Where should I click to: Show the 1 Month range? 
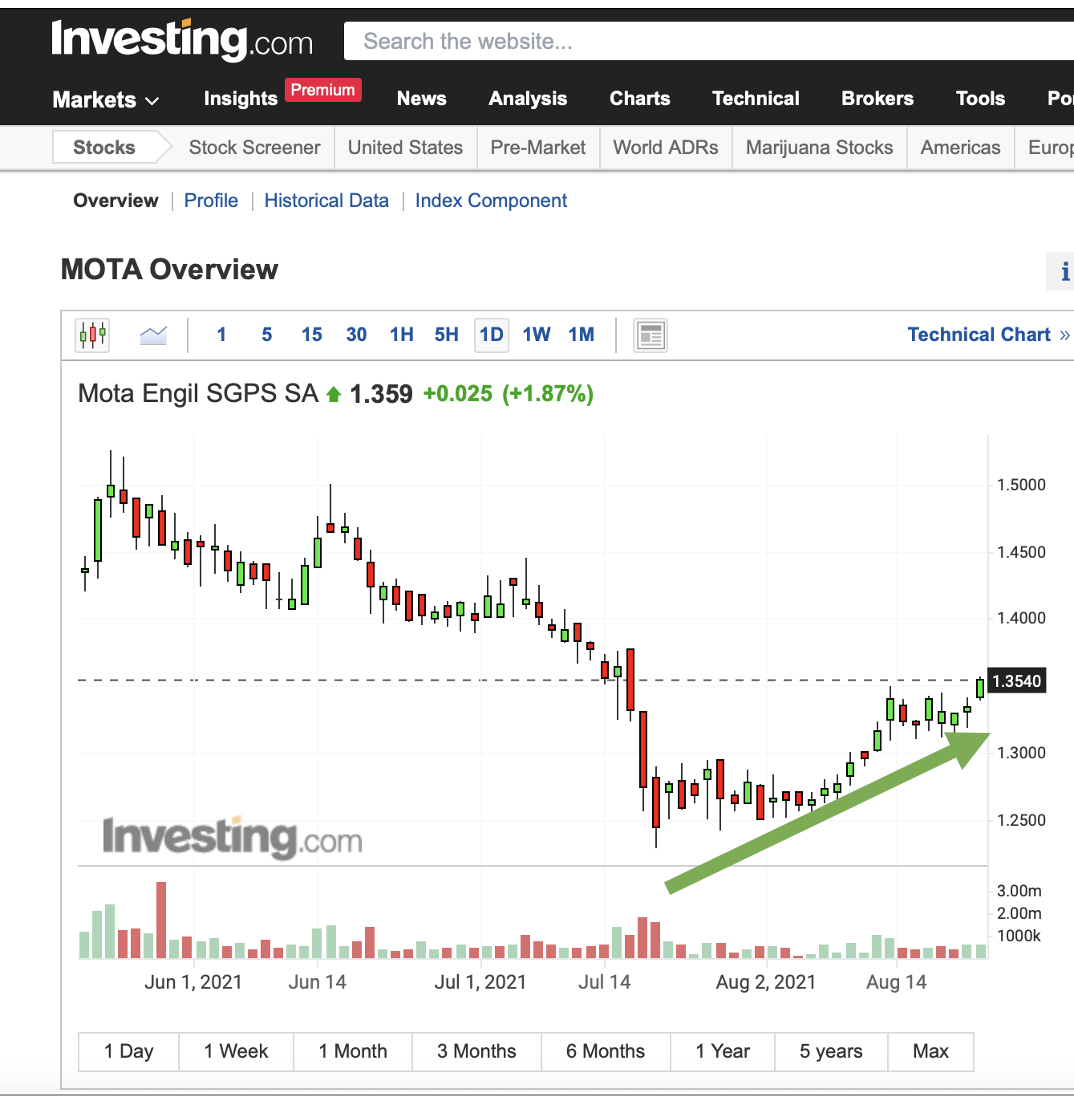[x=353, y=1052]
